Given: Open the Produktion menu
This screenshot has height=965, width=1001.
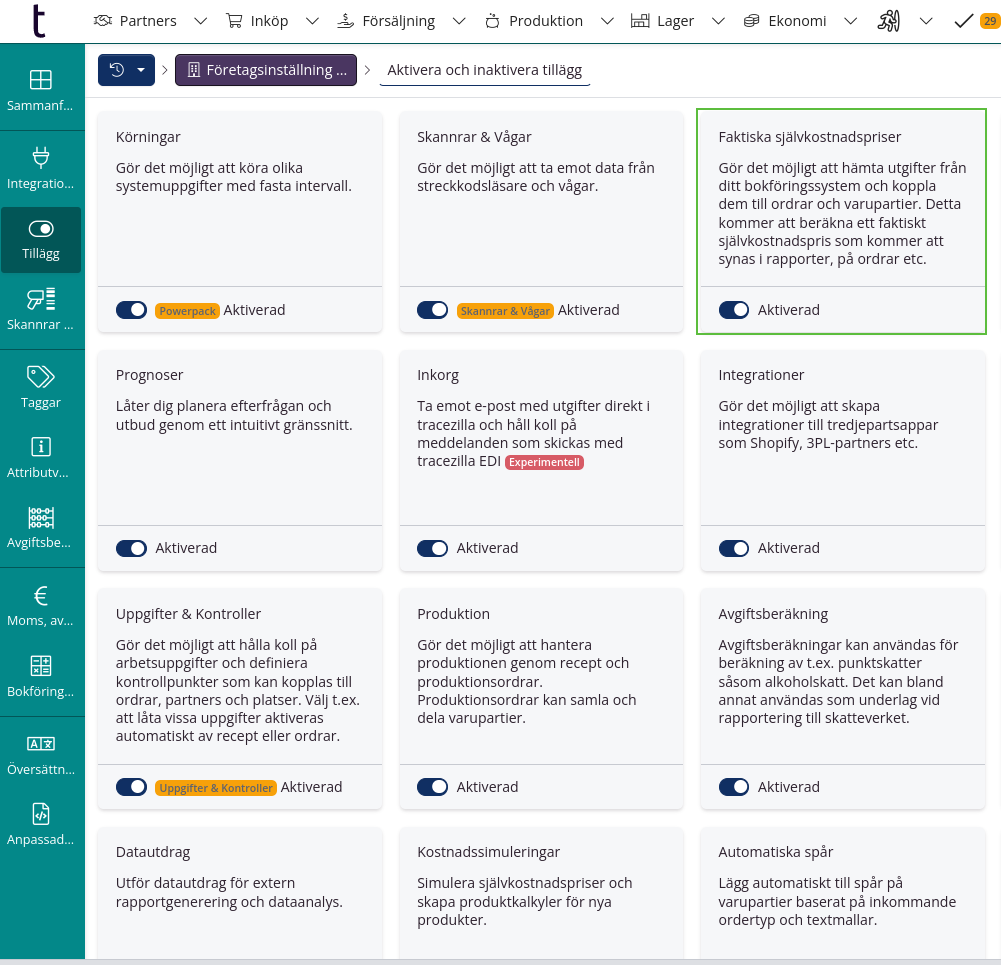Looking at the screenshot, I should [x=534, y=21].
